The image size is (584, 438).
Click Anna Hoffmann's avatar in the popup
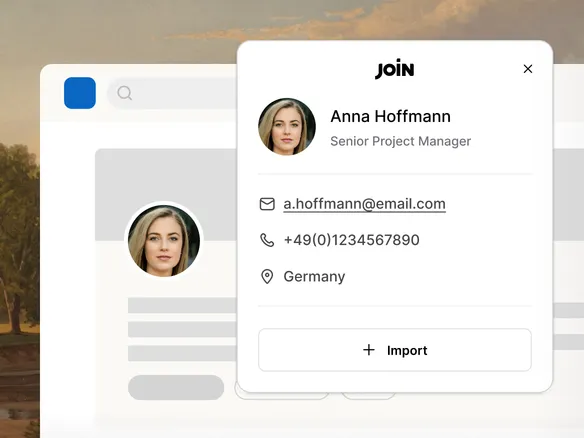pyautogui.click(x=287, y=127)
